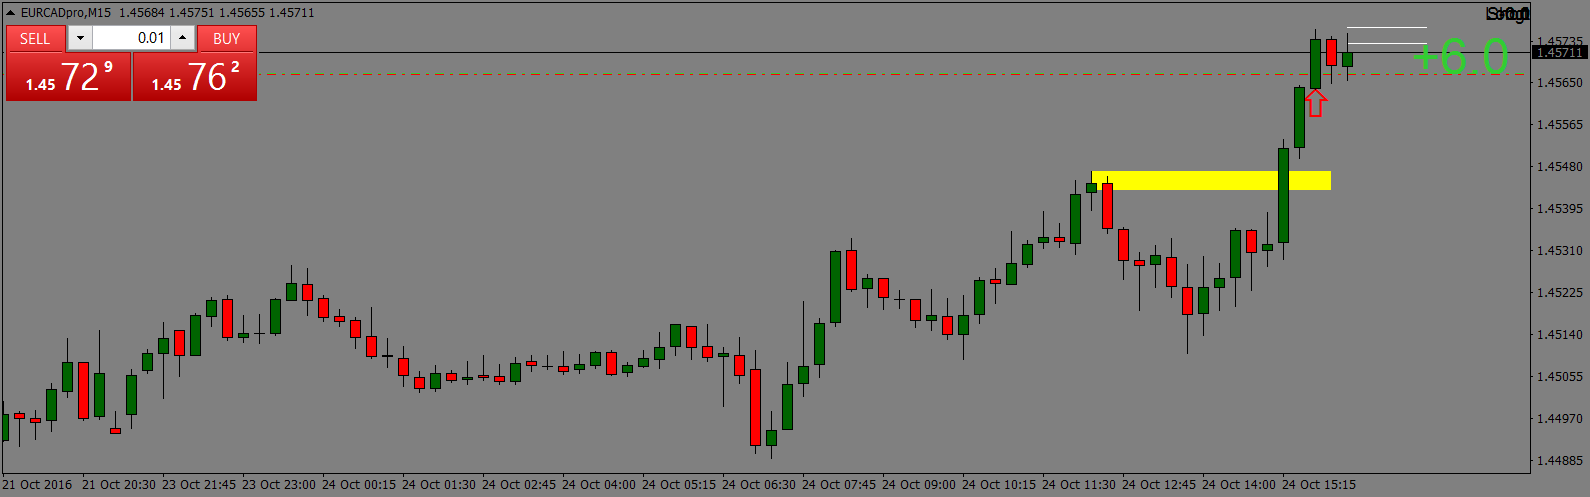Viewport: 1590px width, 497px height.
Task: Click the green +6.0 profit label
Action: tap(1460, 57)
